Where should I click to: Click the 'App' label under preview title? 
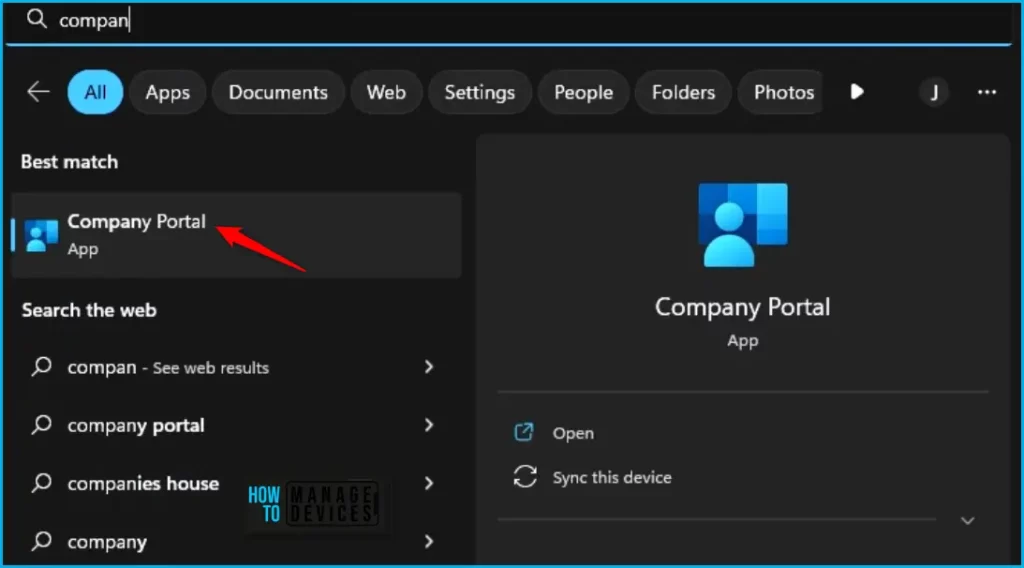tap(743, 341)
